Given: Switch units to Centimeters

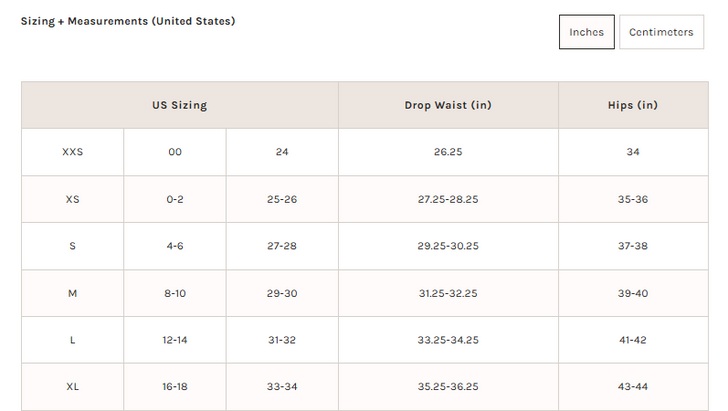Looking at the screenshot, I should 661,32.
